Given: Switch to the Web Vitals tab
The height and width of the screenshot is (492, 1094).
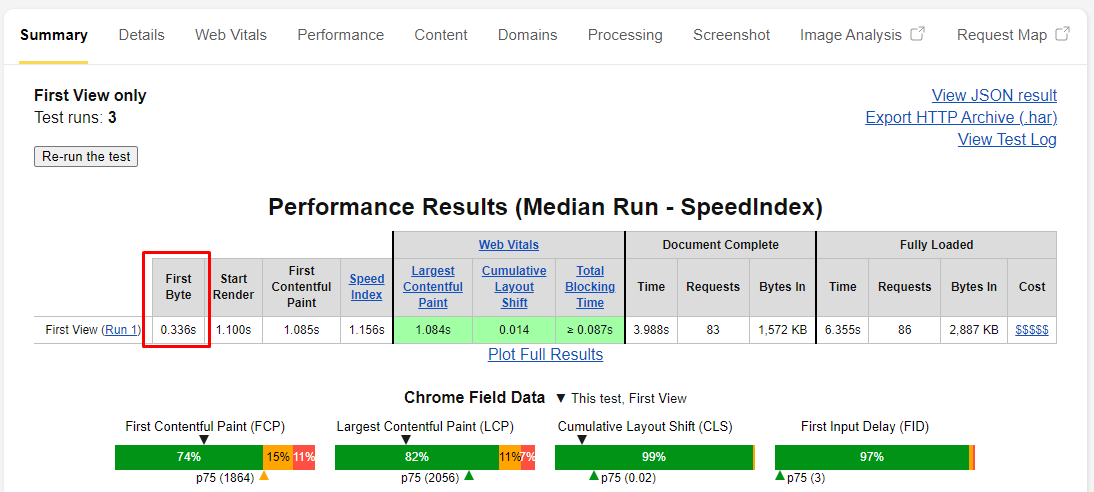Looking at the screenshot, I should pyautogui.click(x=230, y=35).
